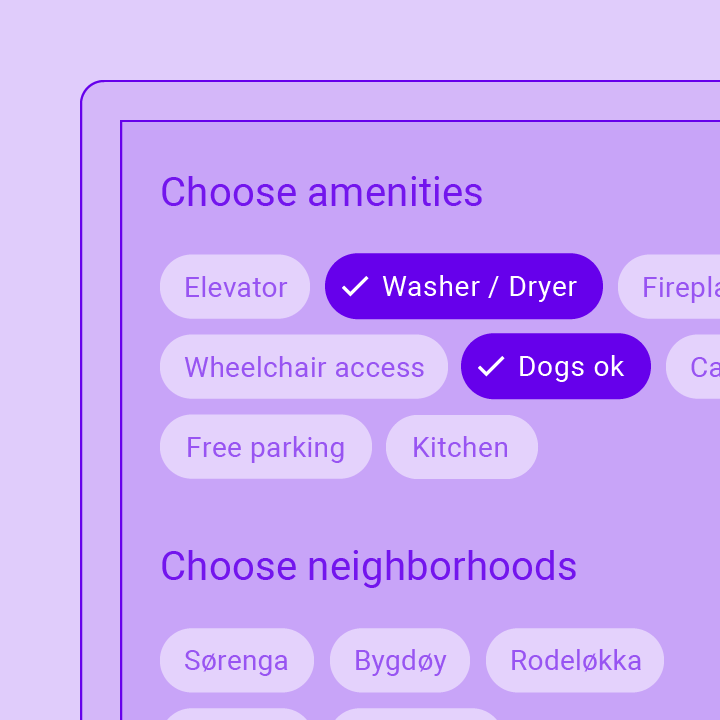The image size is (720, 720).
Task: Pick the Rodeløkka neighborhood chip
Action: [x=575, y=660]
